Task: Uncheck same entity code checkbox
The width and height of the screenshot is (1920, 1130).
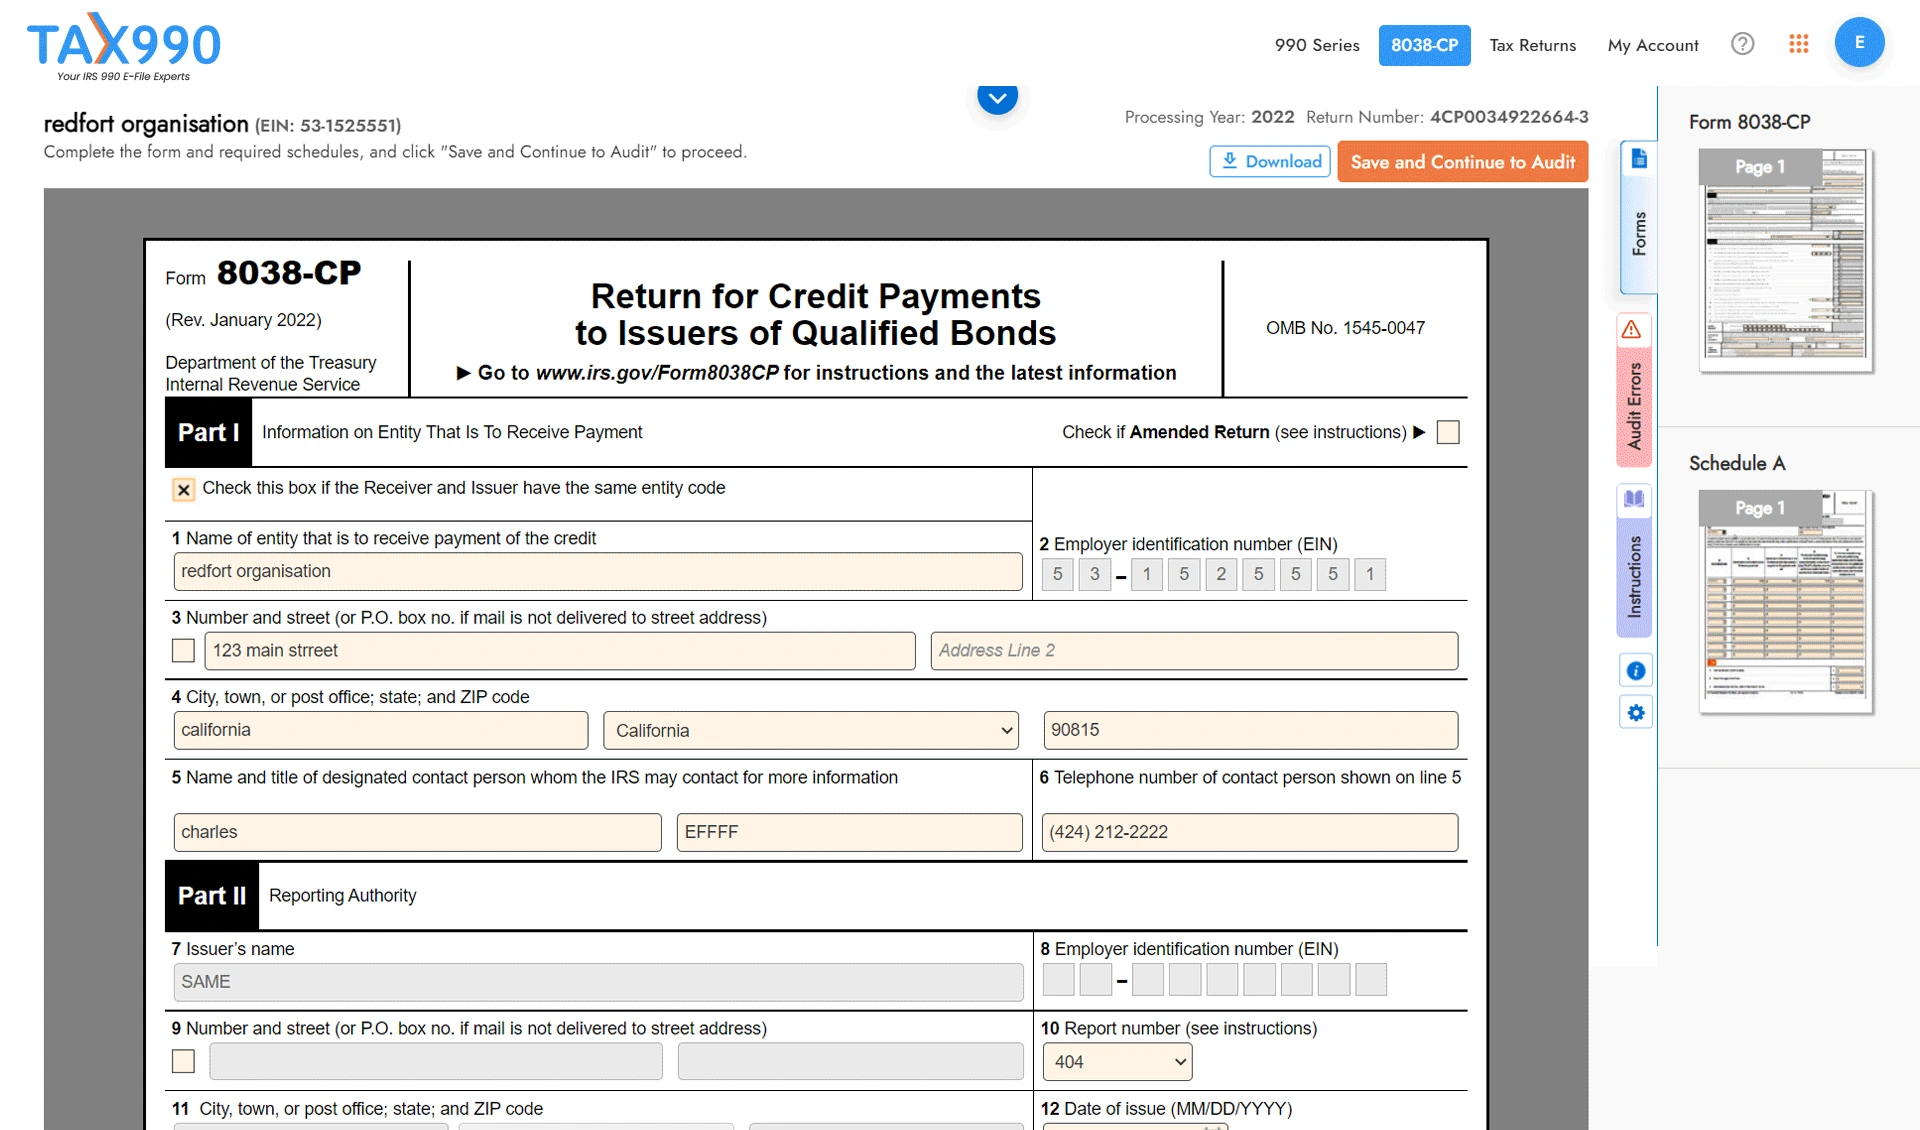Action: click(184, 489)
